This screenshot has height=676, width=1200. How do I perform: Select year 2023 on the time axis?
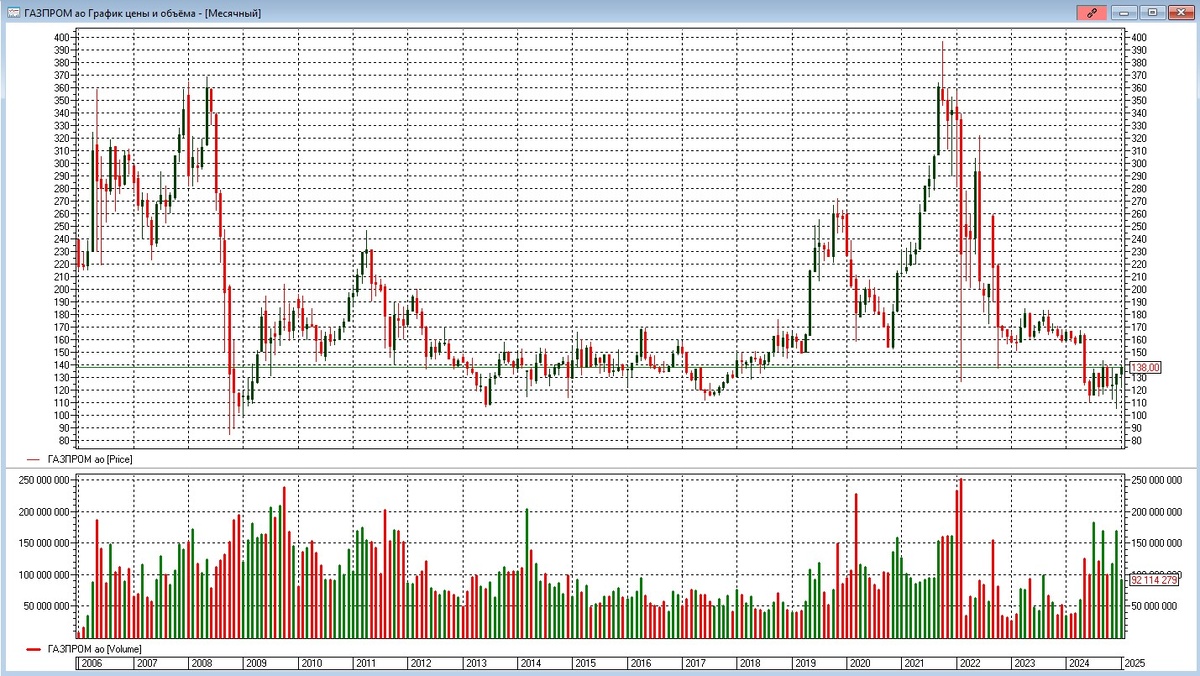pyautogui.click(x=1024, y=663)
